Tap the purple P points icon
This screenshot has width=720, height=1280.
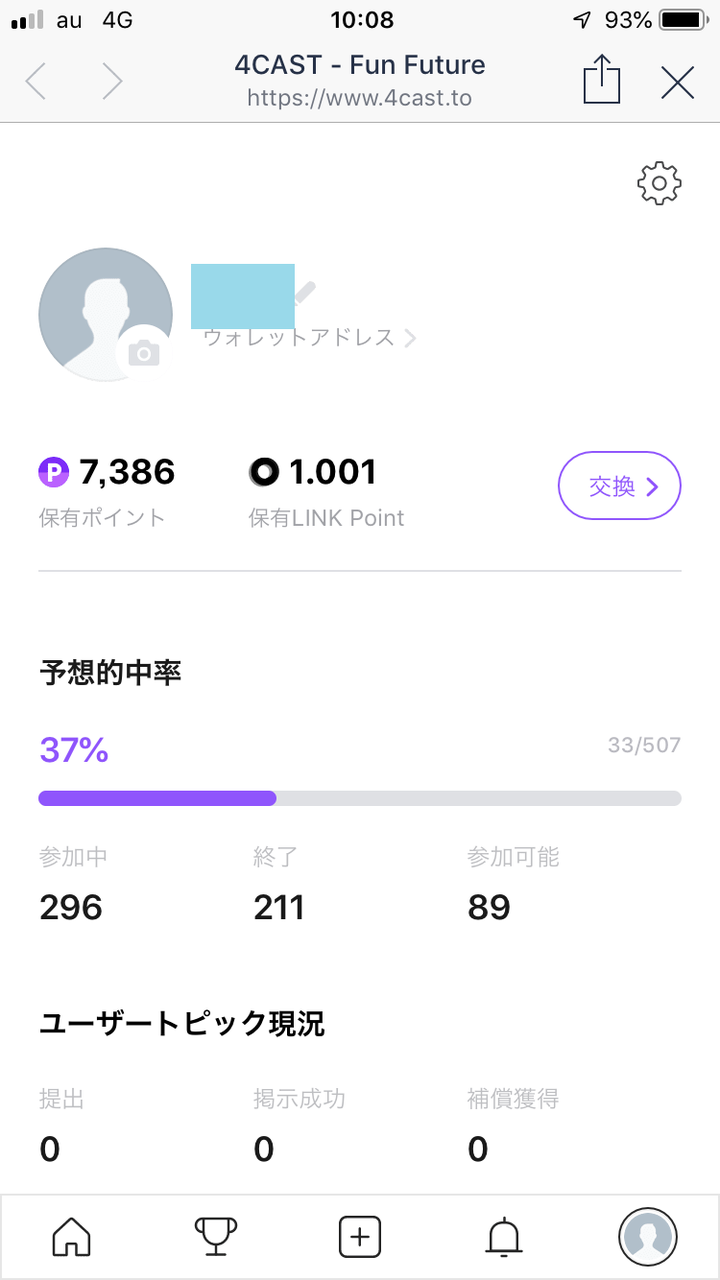pos(54,472)
